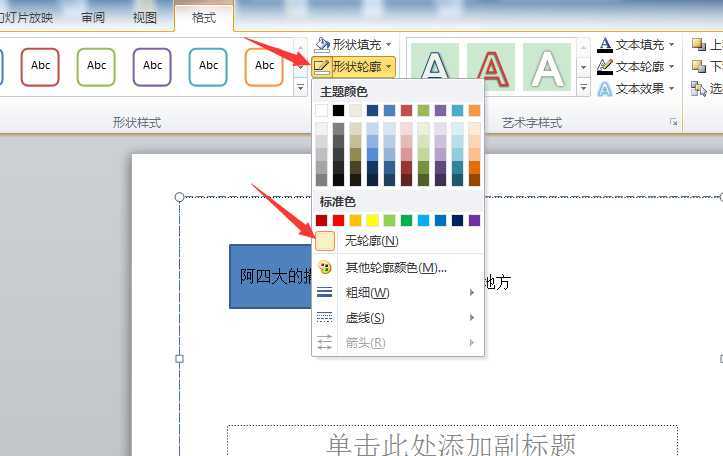Click the 文本填充 text fill icon
Image resolution: width=723 pixels, height=456 pixels.
604,45
